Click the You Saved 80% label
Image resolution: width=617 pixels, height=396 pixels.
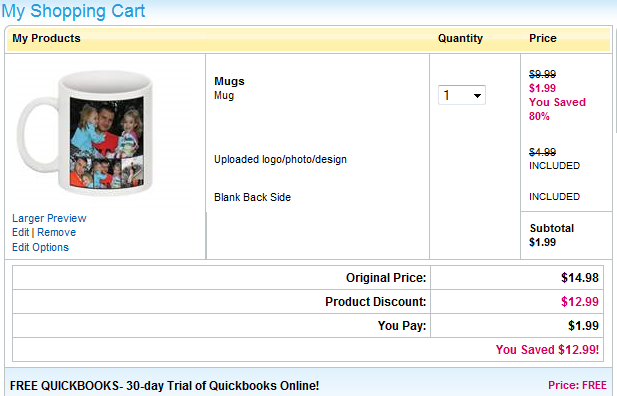coord(557,109)
